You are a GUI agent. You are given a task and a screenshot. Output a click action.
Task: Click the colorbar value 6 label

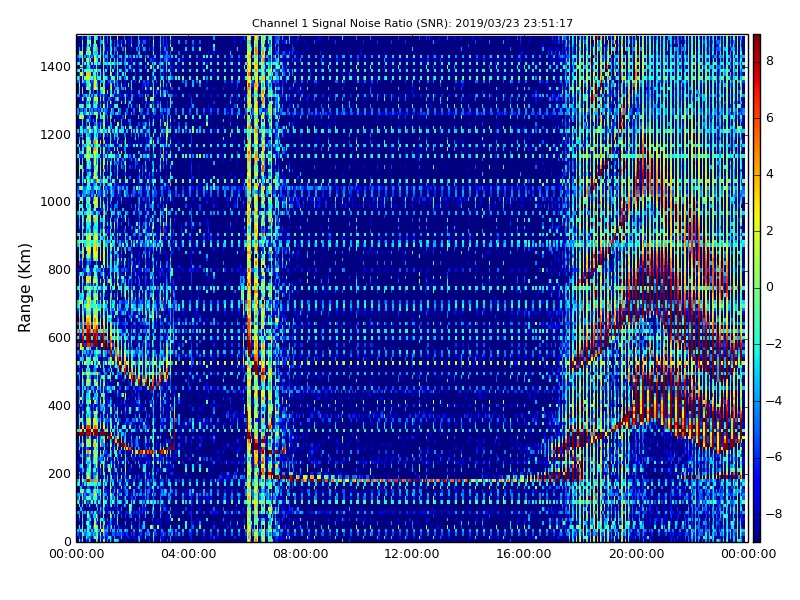coord(770,118)
